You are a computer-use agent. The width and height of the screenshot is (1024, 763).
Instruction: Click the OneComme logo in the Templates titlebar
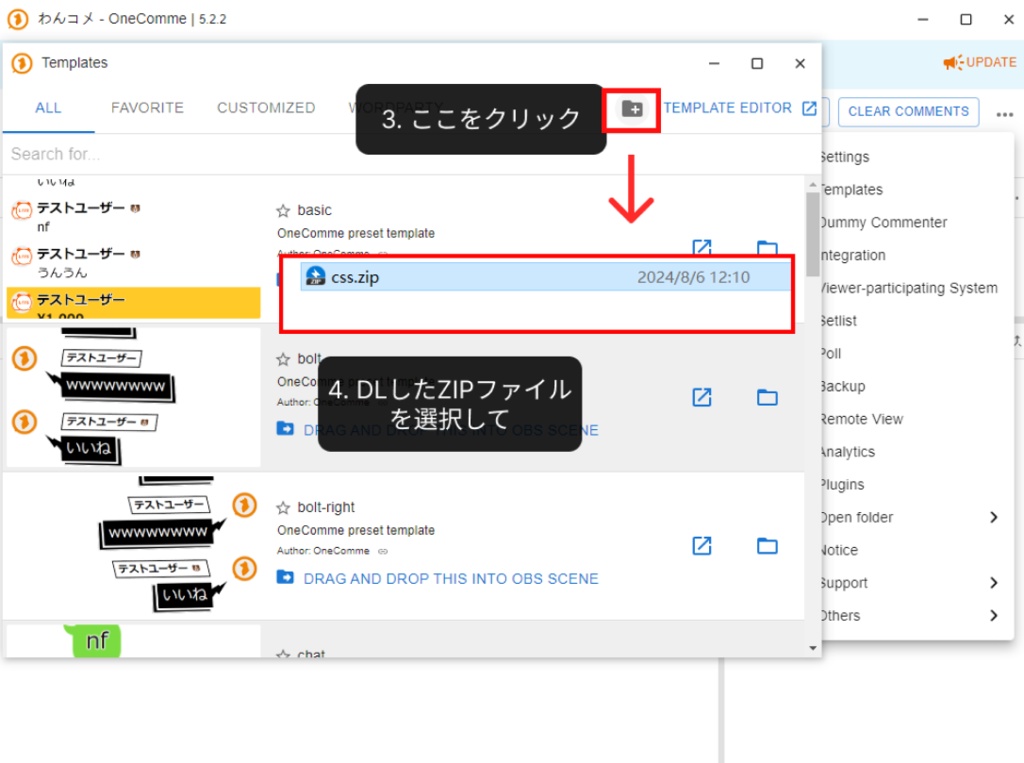pos(21,63)
